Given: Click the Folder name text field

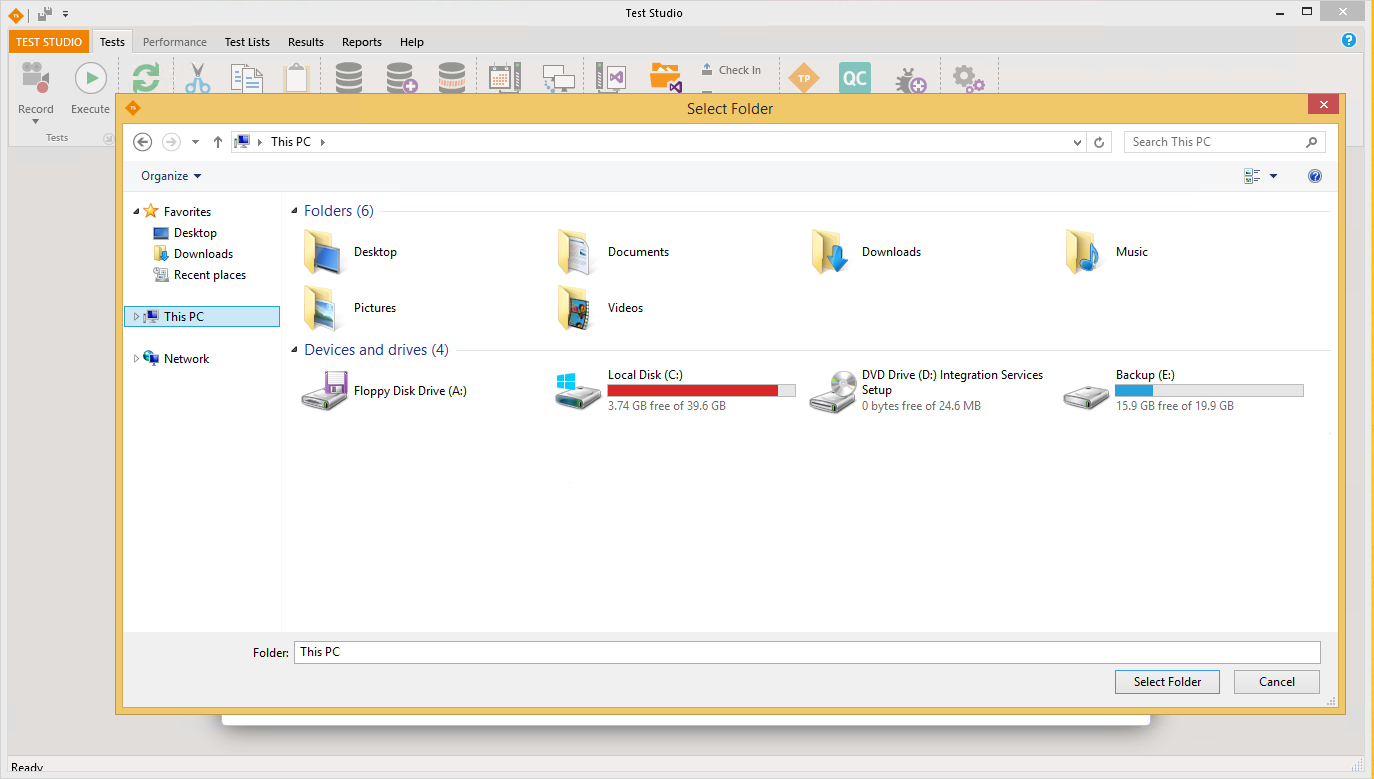Looking at the screenshot, I should pos(807,652).
